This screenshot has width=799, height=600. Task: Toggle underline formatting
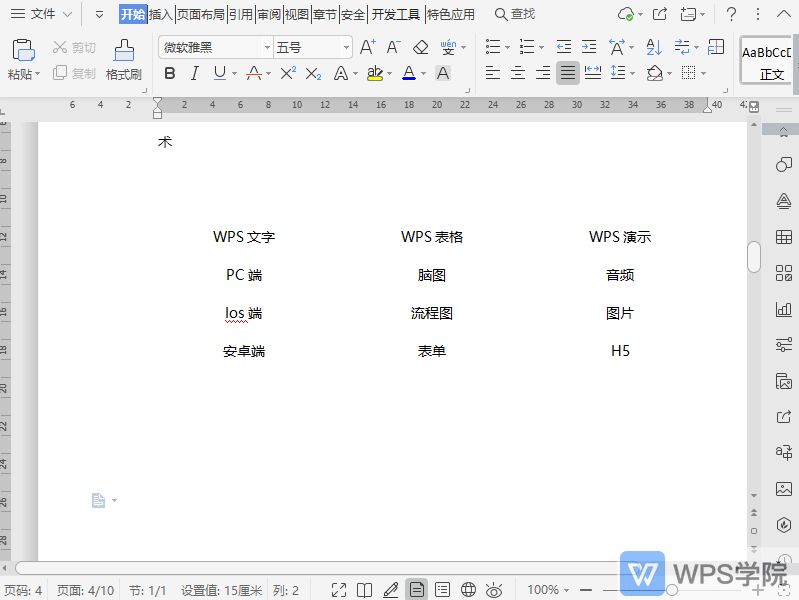(x=220, y=73)
